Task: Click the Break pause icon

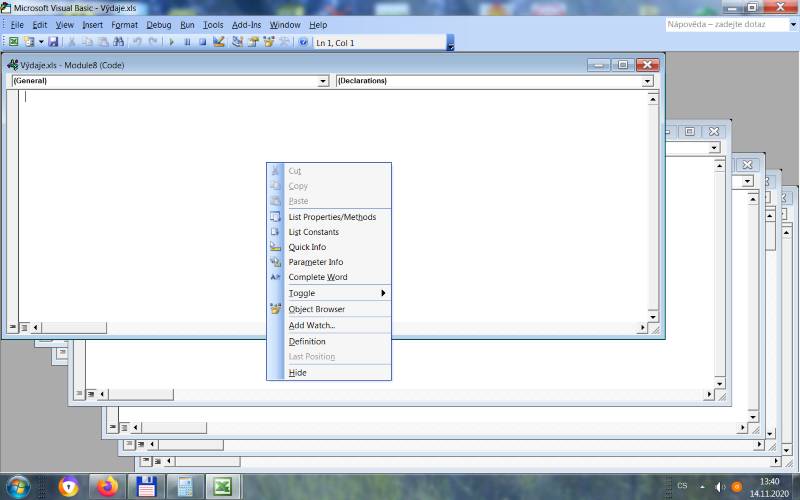Action: [x=187, y=42]
